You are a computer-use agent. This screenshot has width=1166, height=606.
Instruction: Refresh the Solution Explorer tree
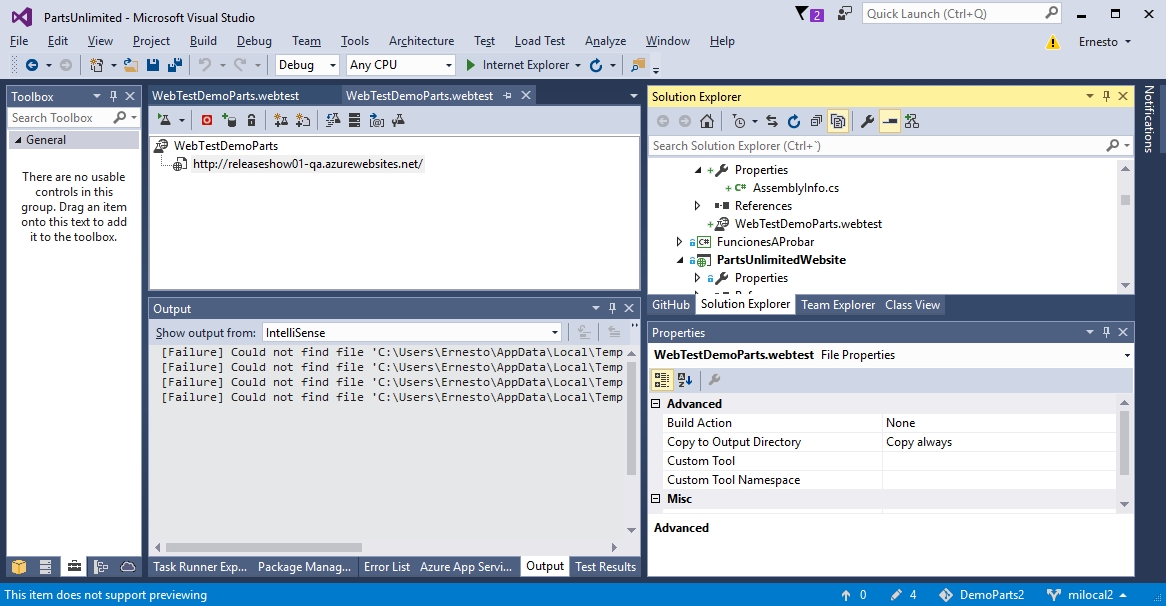[794, 121]
